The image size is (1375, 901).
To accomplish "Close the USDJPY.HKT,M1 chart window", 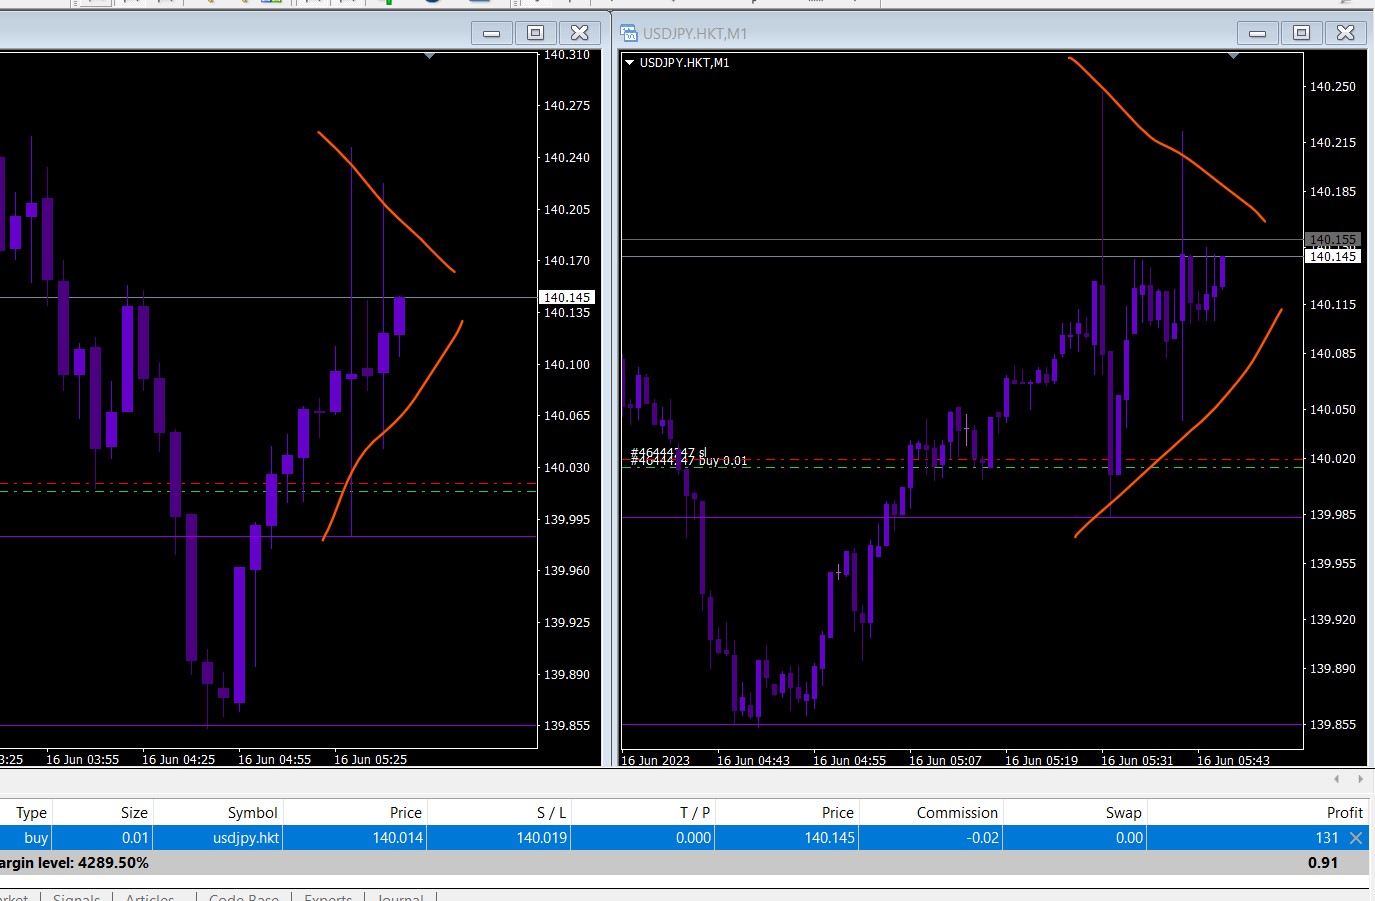I will pyautogui.click(x=1346, y=33).
